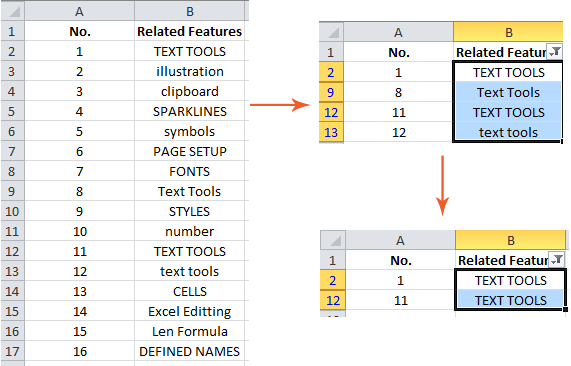Click 'Related Features' header cell in left sheet
571x366 pixels.
point(190,31)
